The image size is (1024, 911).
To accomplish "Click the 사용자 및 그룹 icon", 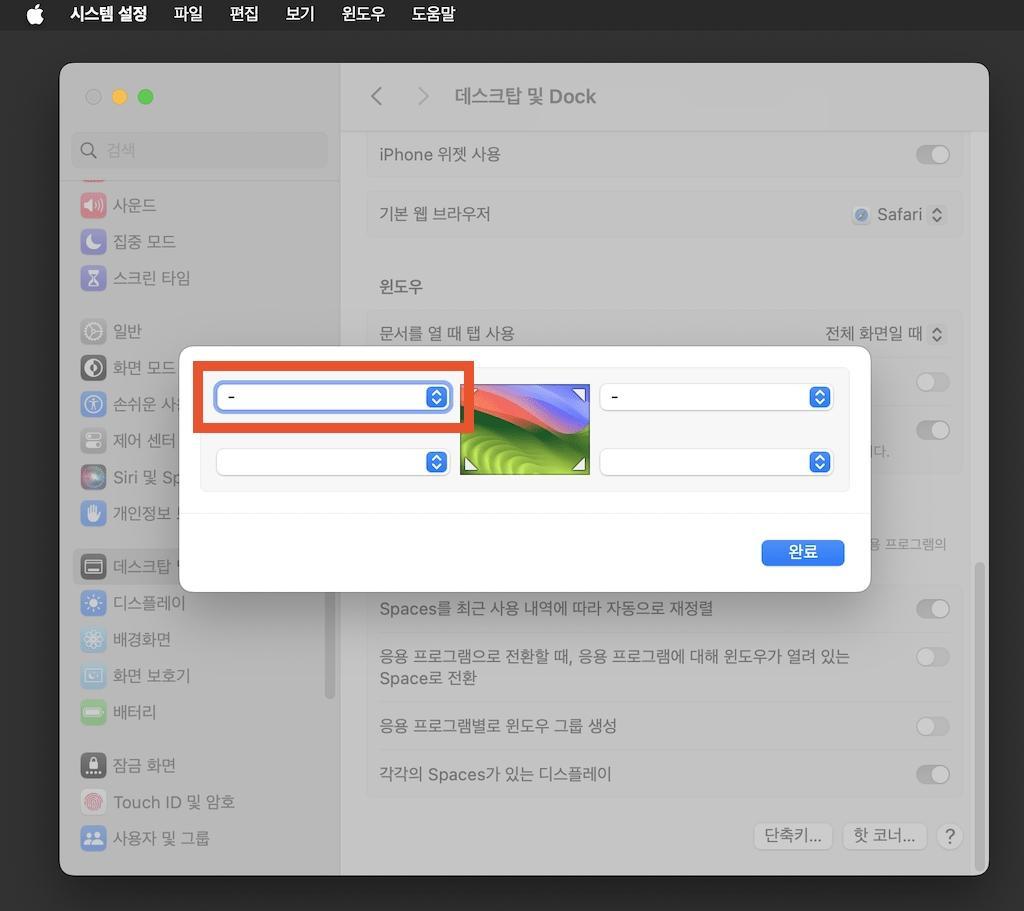I will pos(93,838).
